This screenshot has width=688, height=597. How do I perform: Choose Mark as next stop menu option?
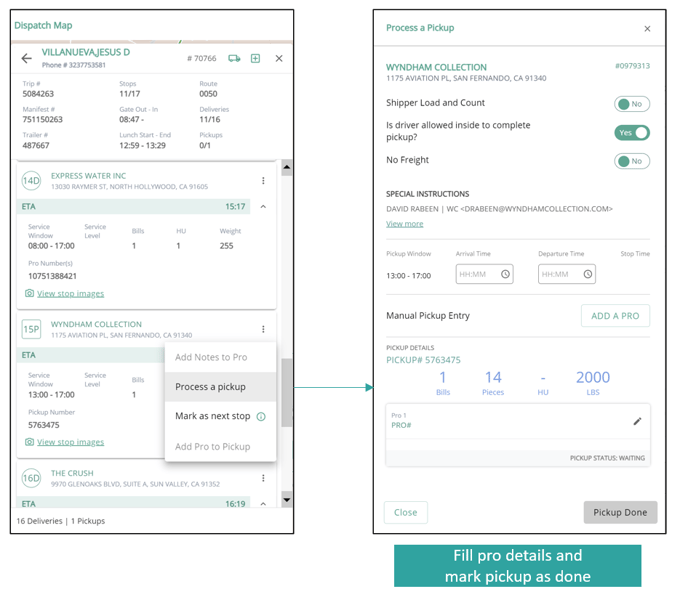click(x=212, y=416)
